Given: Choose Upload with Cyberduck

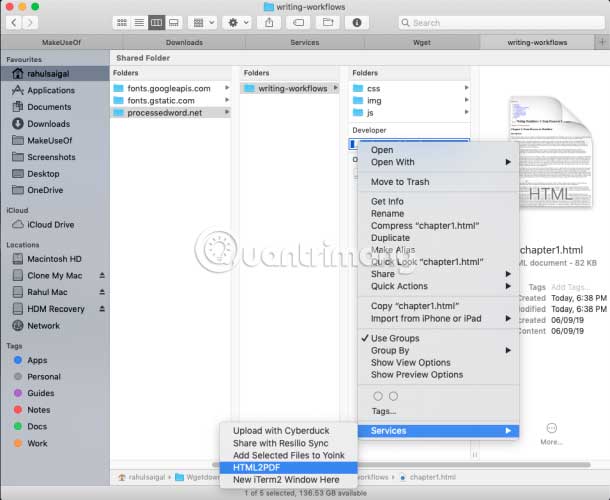Looking at the screenshot, I should pos(289,431).
